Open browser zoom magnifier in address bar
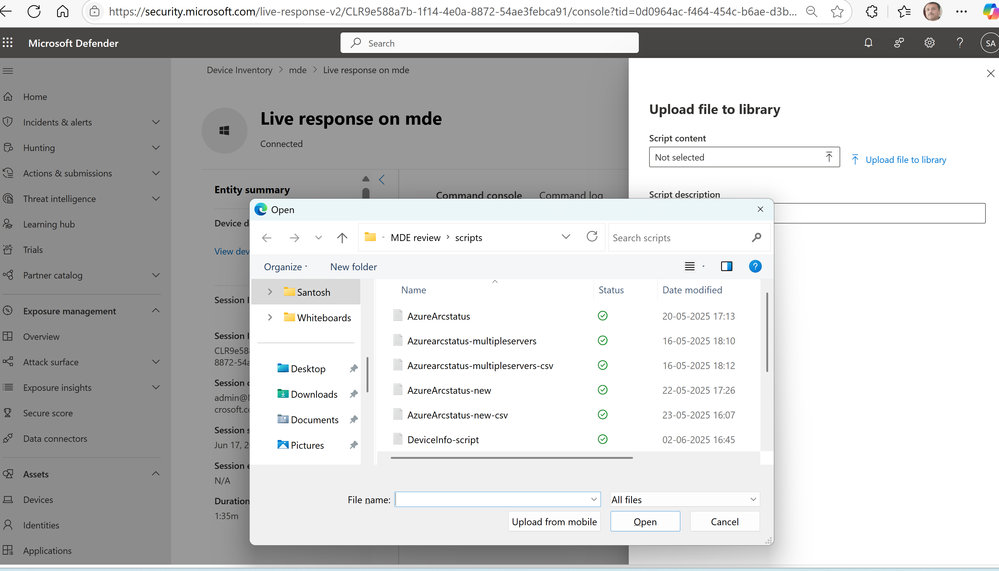The width and height of the screenshot is (999, 571). click(812, 11)
